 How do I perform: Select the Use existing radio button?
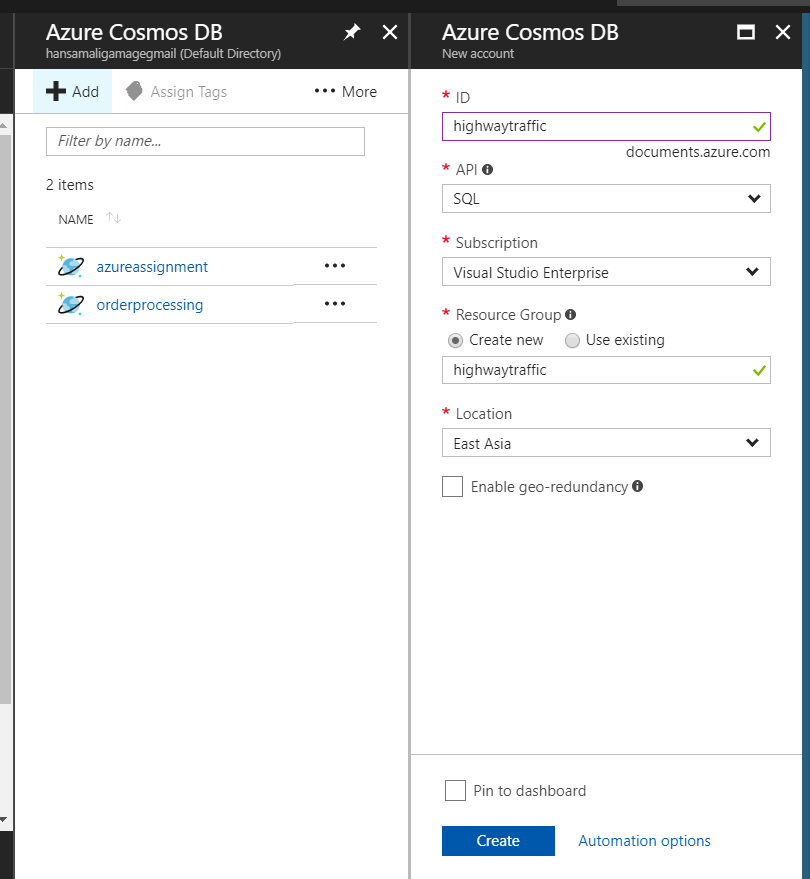coord(572,340)
